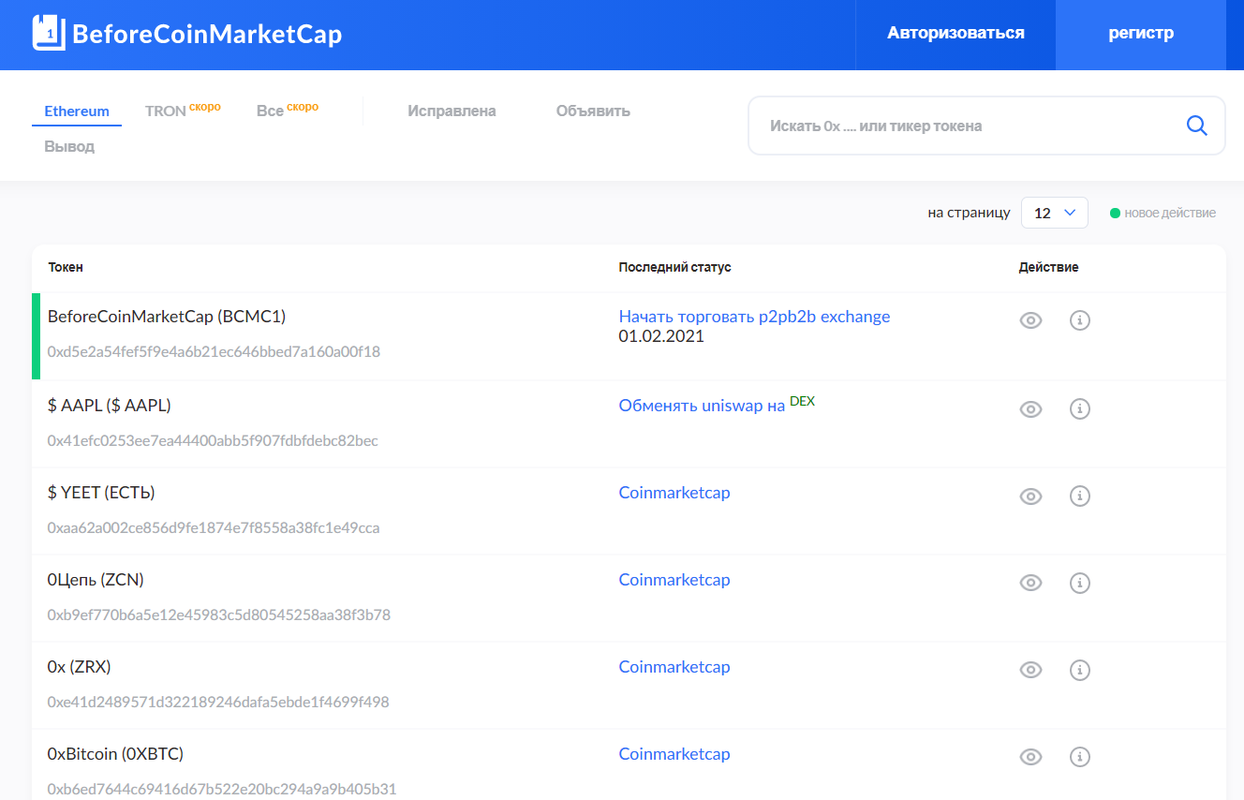1244x800 pixels.
Task: Open Coinmarketcap link for 0x (ZRX)
Action: (x=674, y=666)
